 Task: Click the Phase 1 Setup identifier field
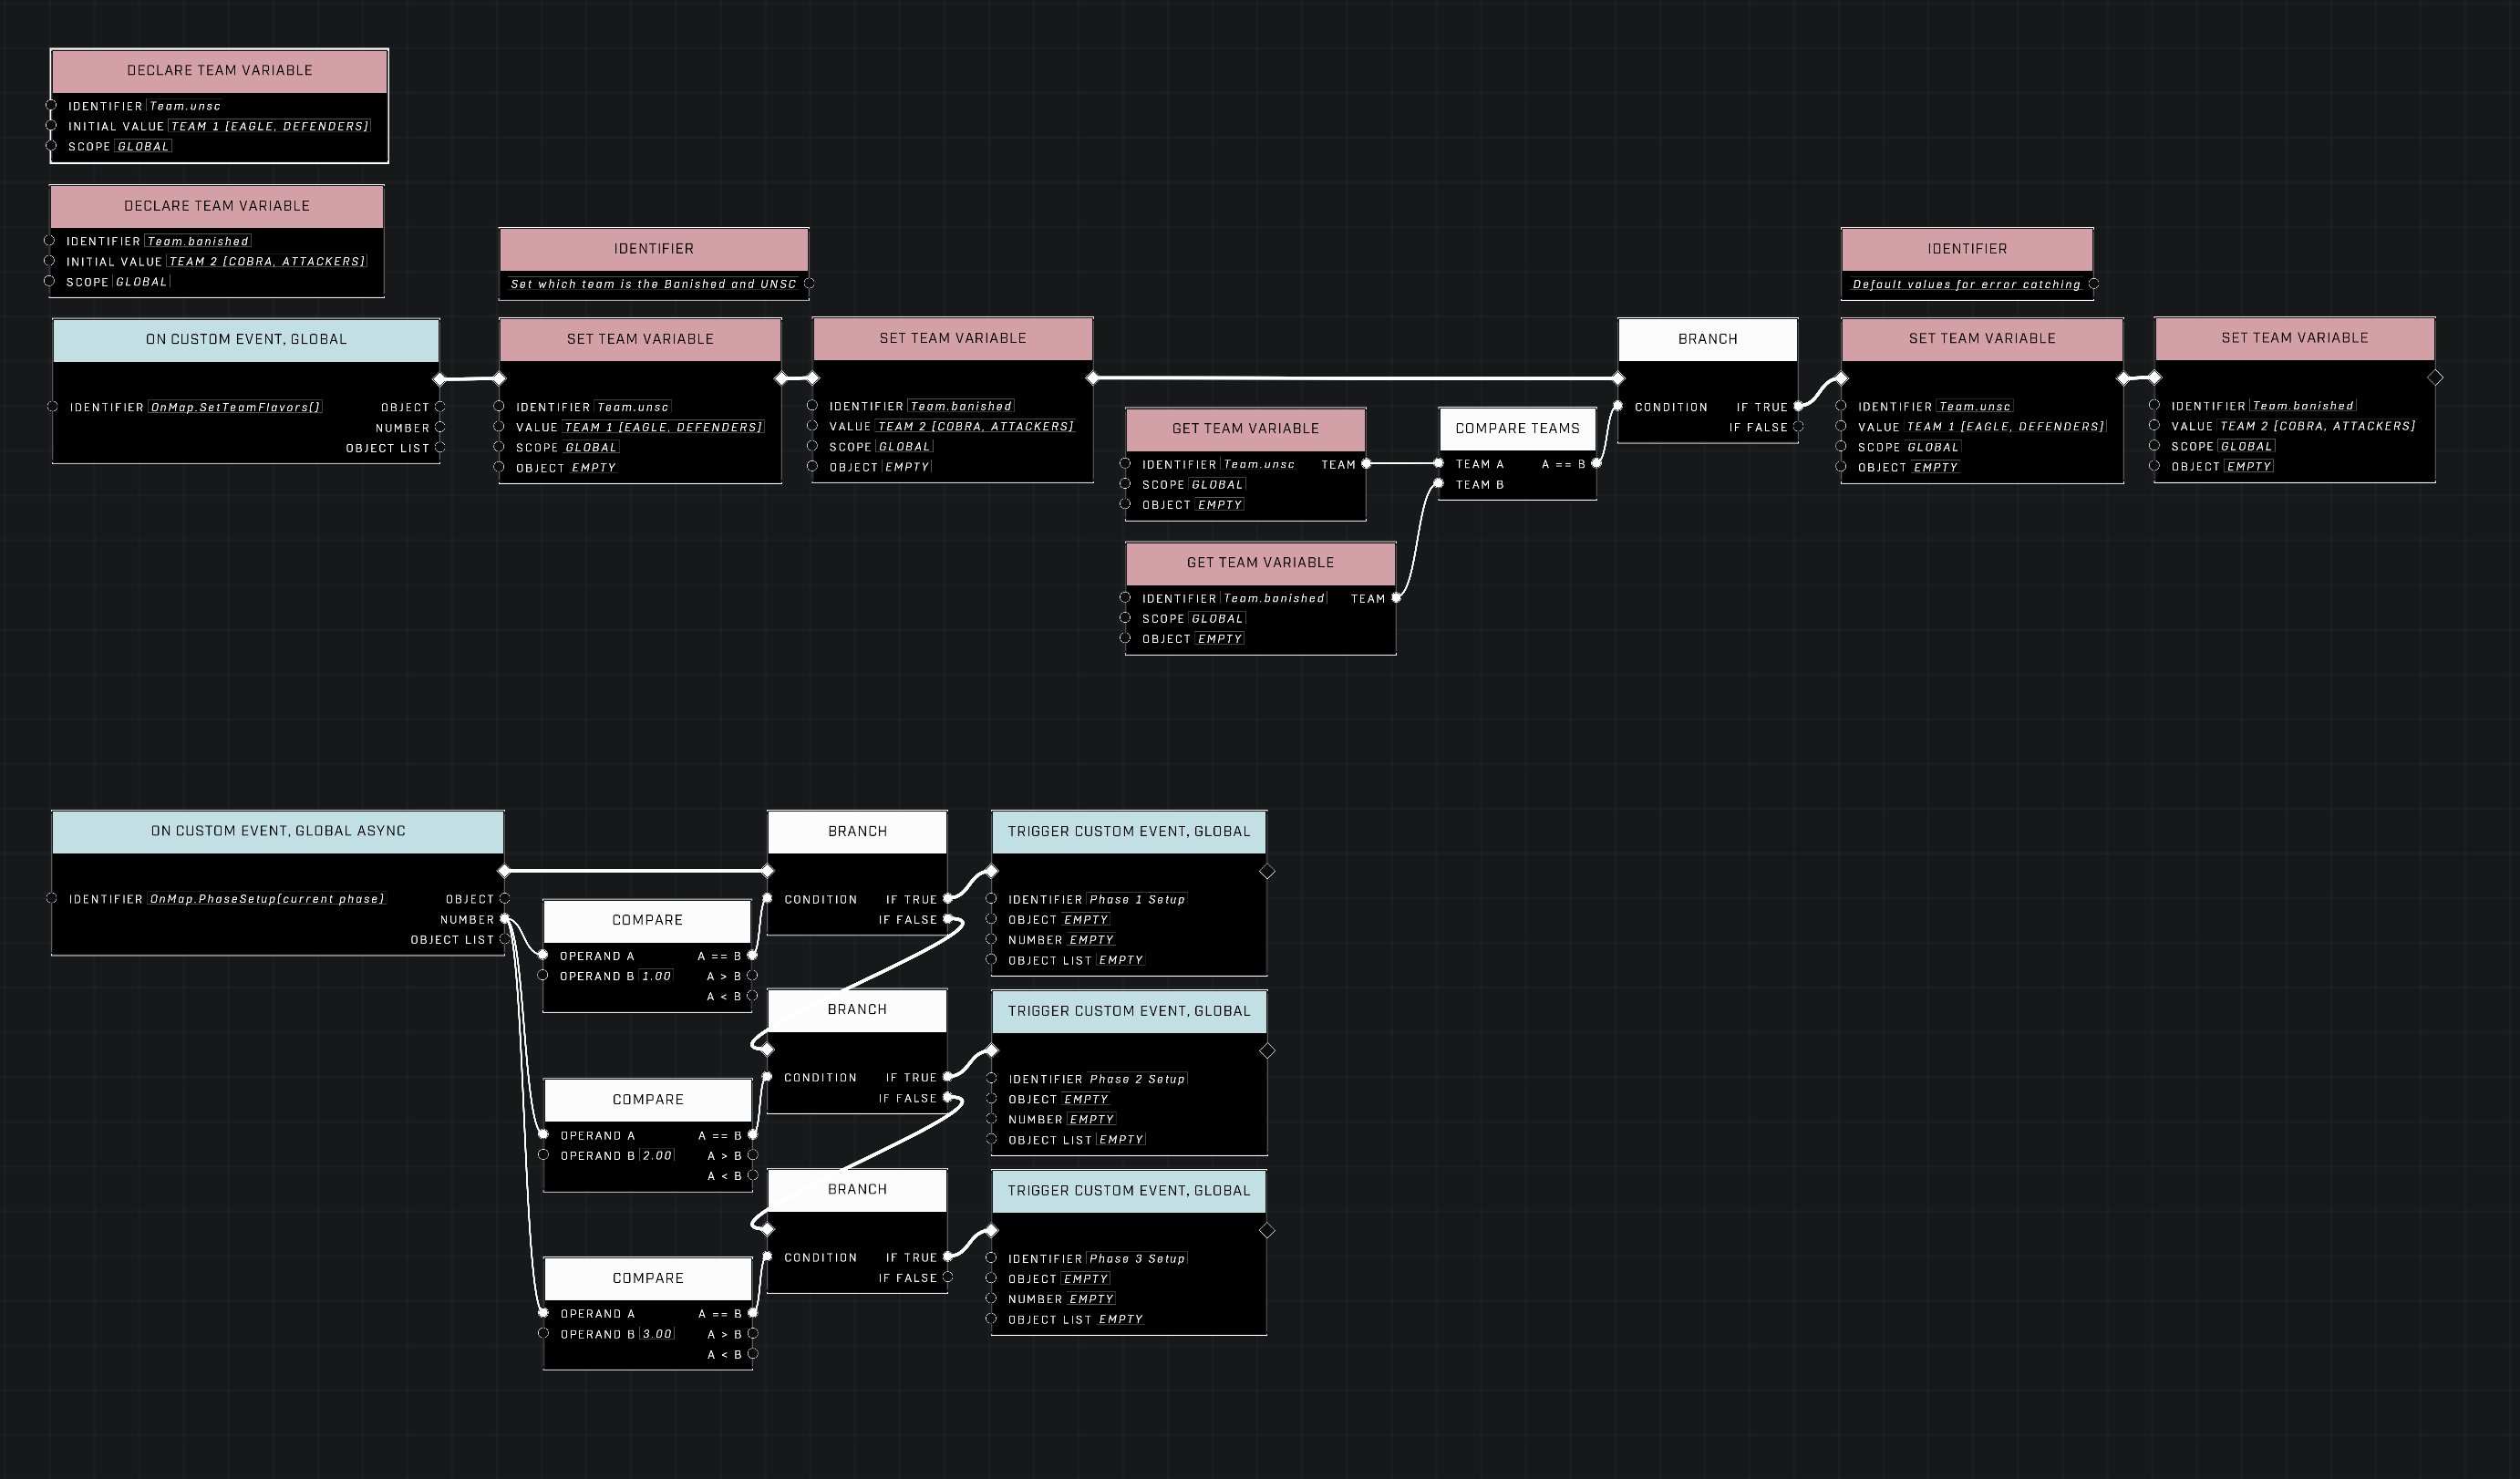point(1137,900)
